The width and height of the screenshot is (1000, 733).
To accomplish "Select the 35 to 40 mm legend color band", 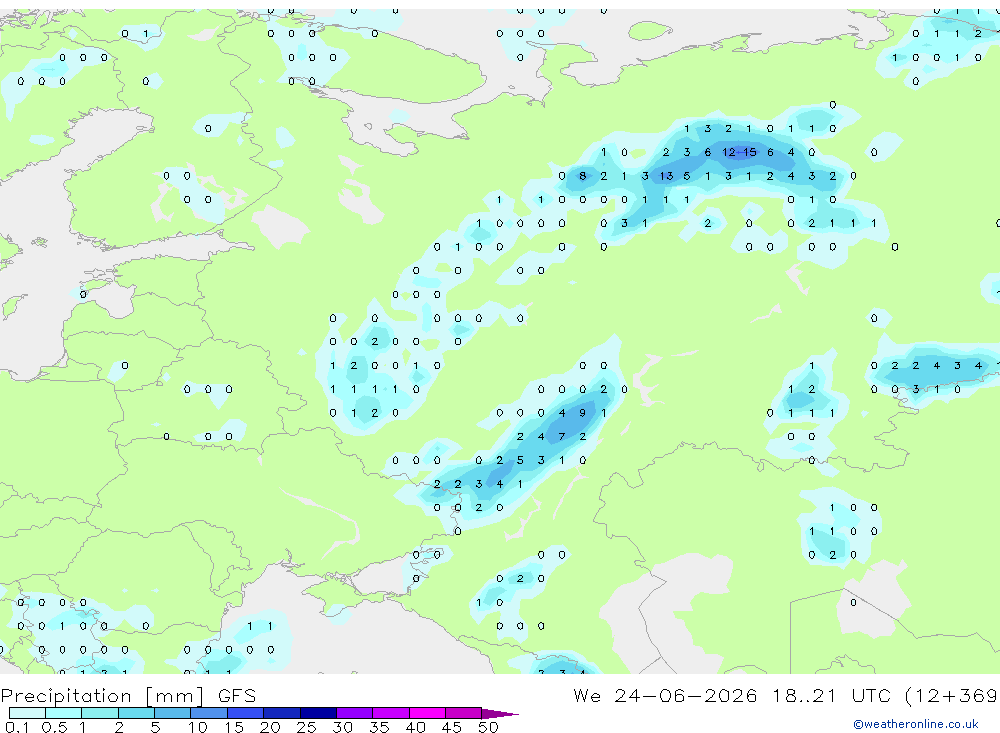I will [x=391, y=713].
